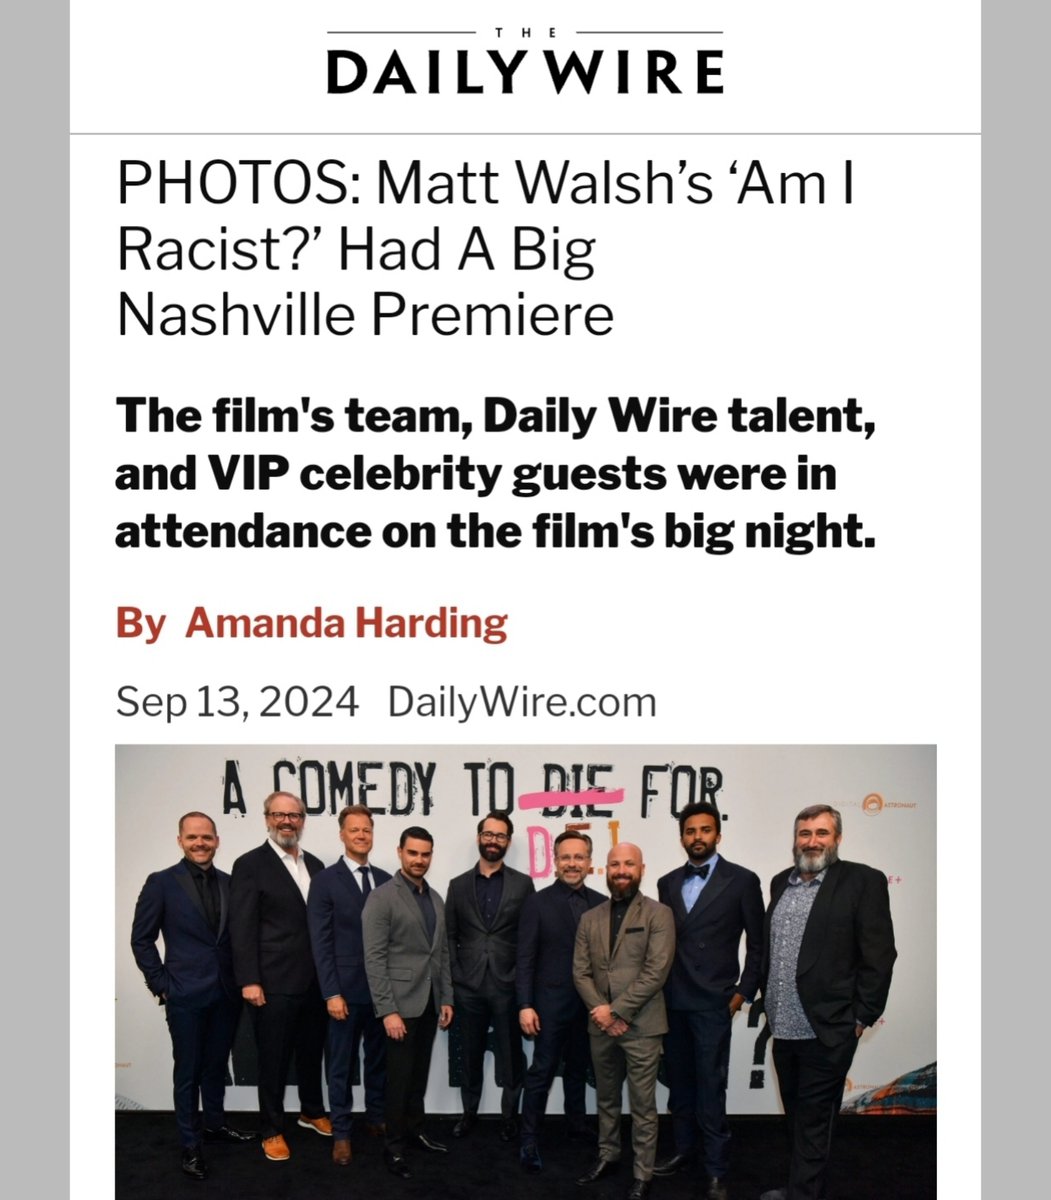The image size is (1051, 1200).
Task: Click 'Nashville Premiere' in the headline
Action: tap(365, 315)
